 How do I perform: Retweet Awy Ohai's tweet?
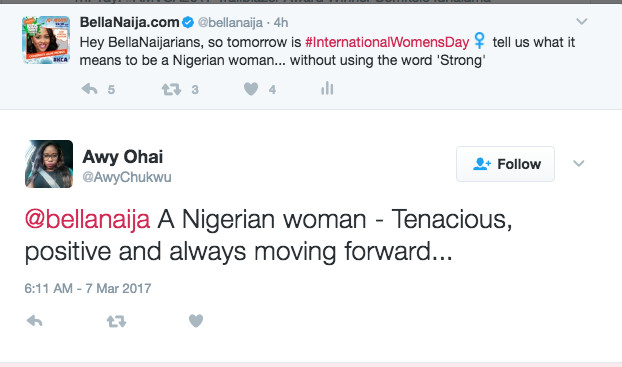pos(117,321)
